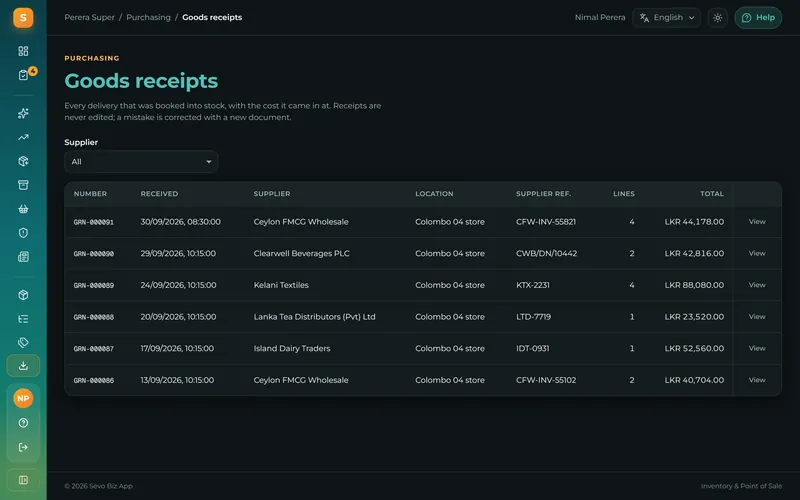View receipt GRN-000091
The image size is (800, 500).
(757, 222)
